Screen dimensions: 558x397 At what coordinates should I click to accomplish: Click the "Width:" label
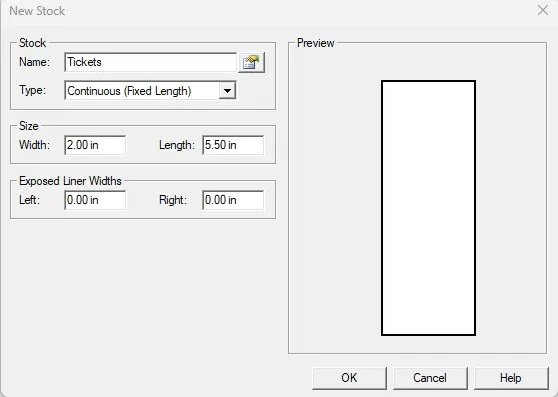(35, 145)
